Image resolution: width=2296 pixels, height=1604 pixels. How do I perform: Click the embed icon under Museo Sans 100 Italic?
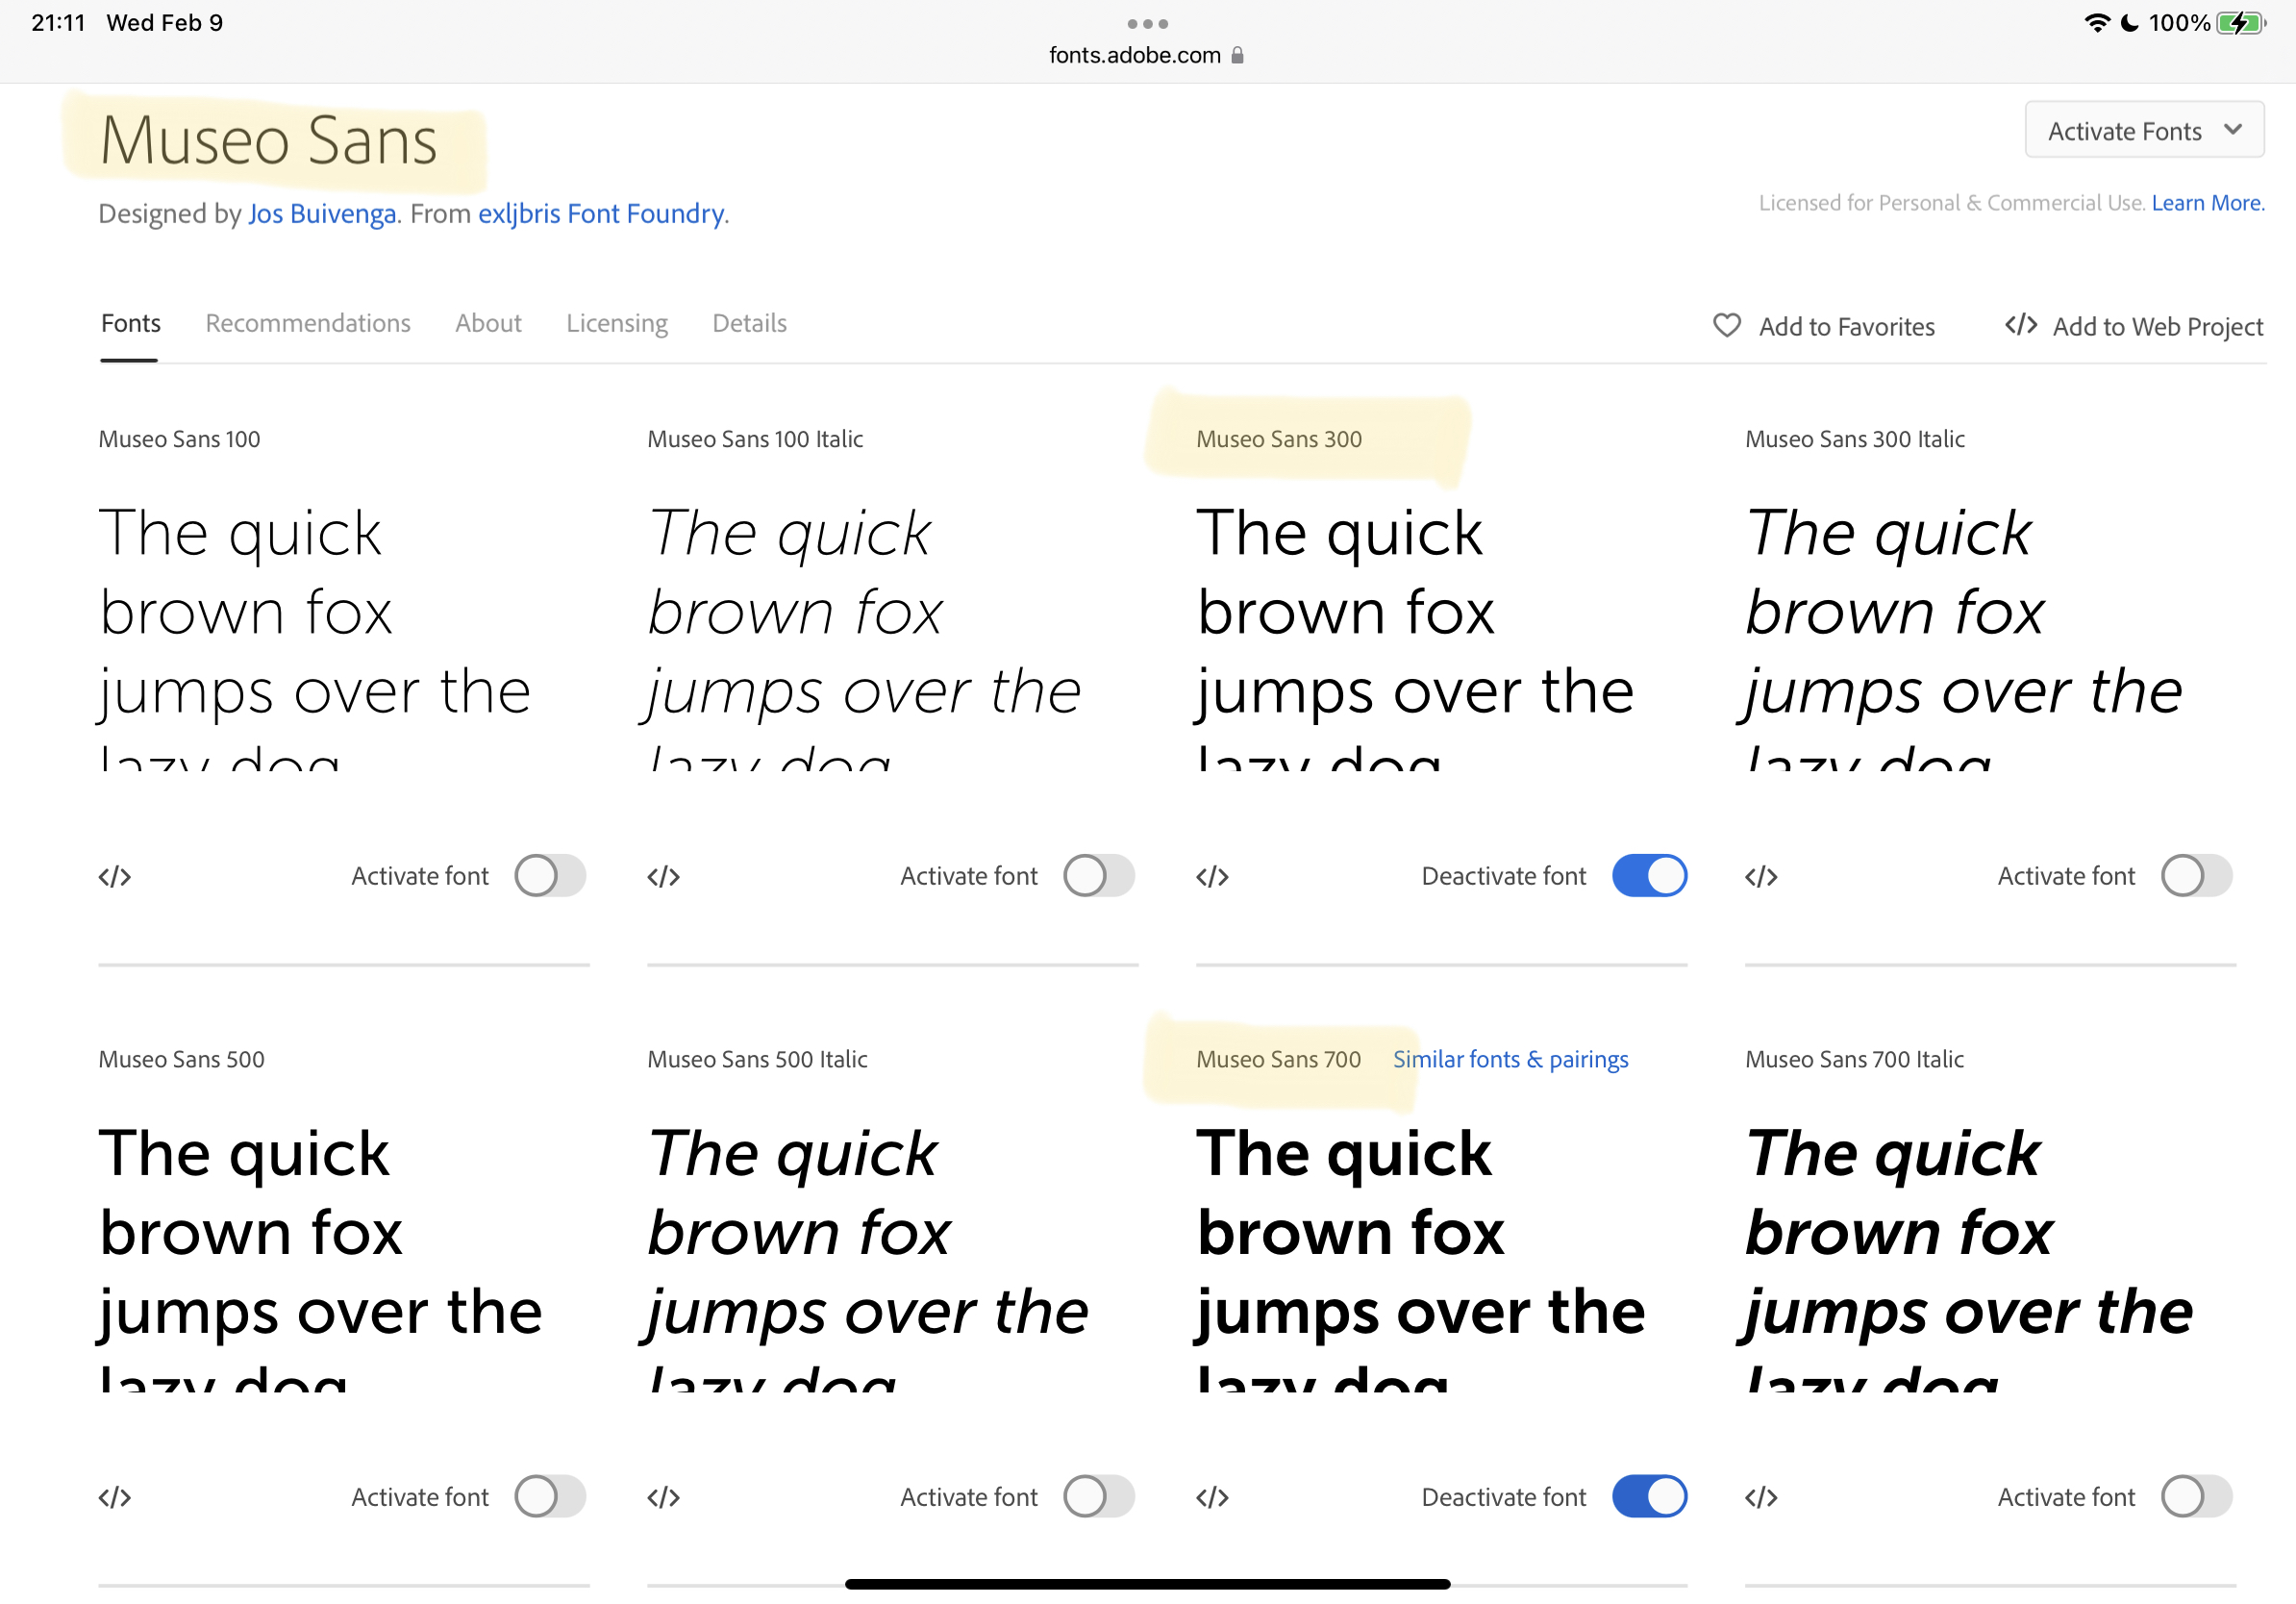pos(662,876)
